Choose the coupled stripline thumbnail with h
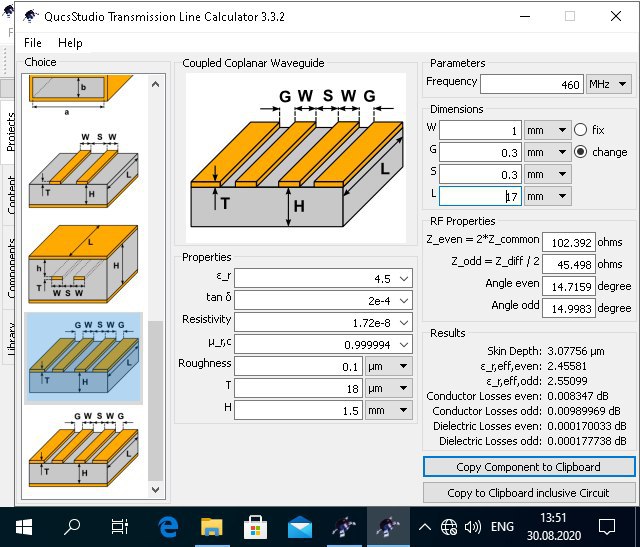Image resolution: width=640 pixels, height=547 pixels. tap(83, 264)
